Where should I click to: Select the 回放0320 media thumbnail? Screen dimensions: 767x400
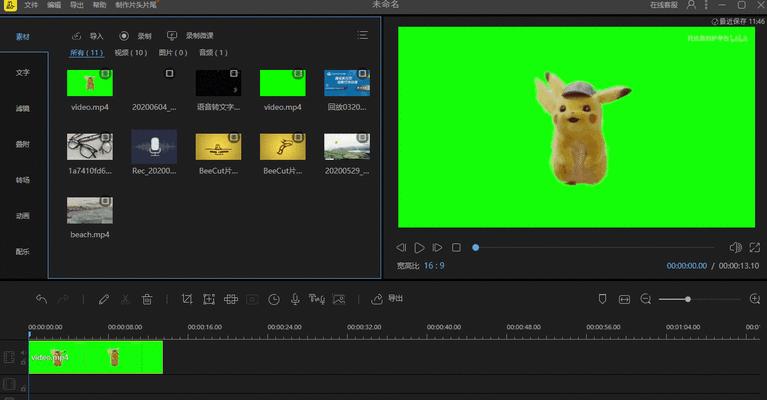click(347, 83)
